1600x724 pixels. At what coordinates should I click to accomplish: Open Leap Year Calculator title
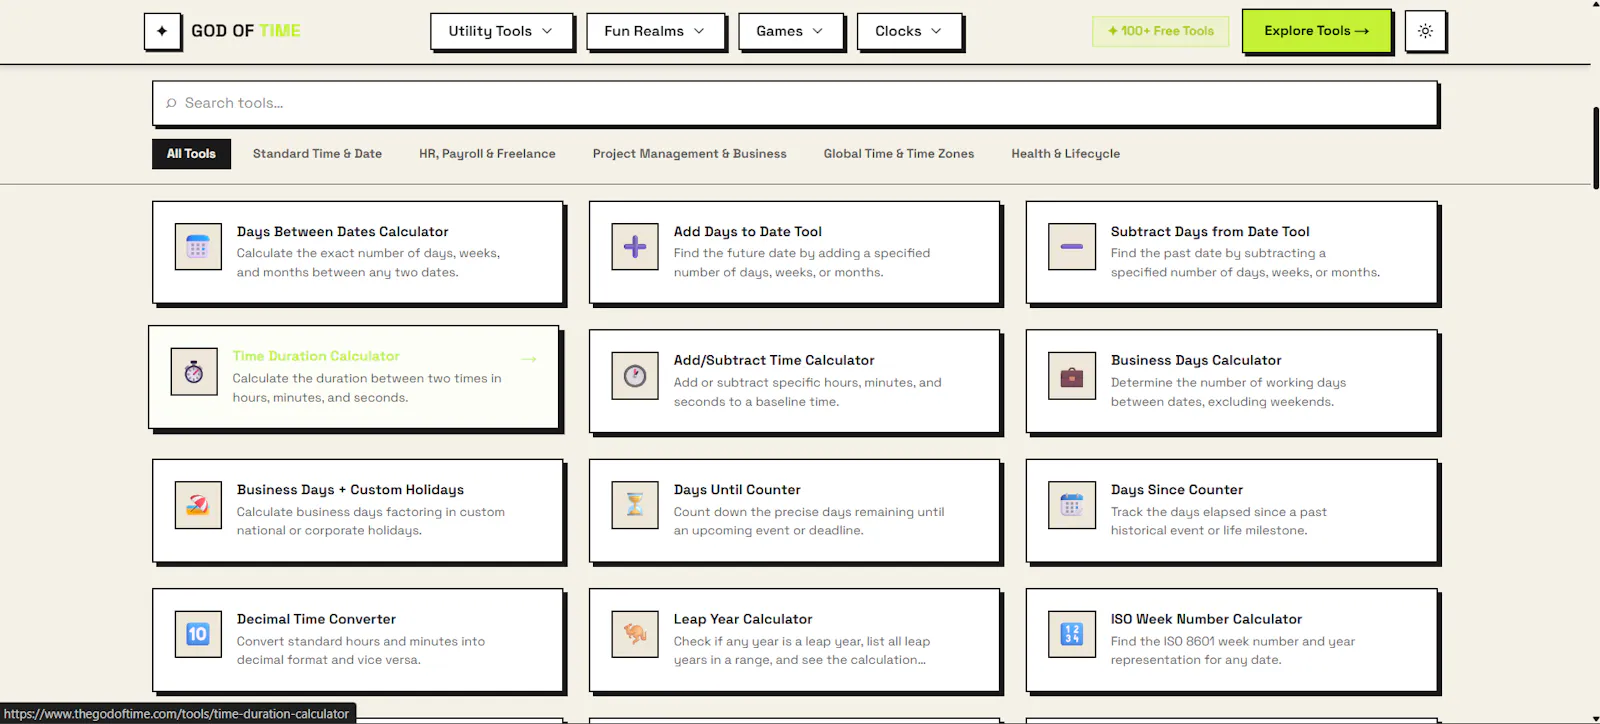pyautogui.click(x=743, y=619)
